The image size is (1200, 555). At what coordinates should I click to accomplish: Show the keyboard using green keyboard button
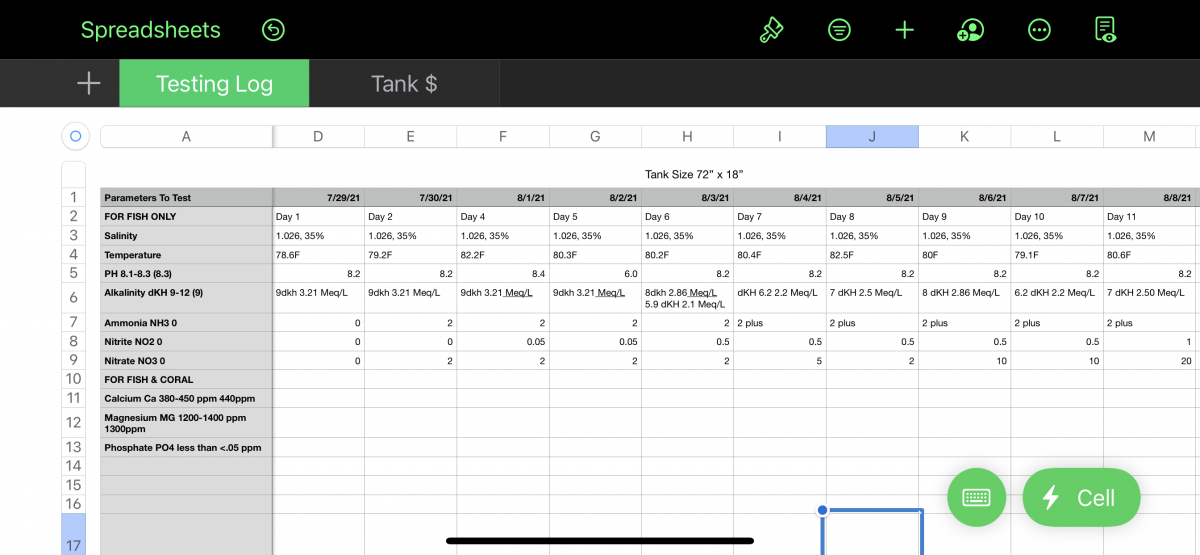point(976,497)
